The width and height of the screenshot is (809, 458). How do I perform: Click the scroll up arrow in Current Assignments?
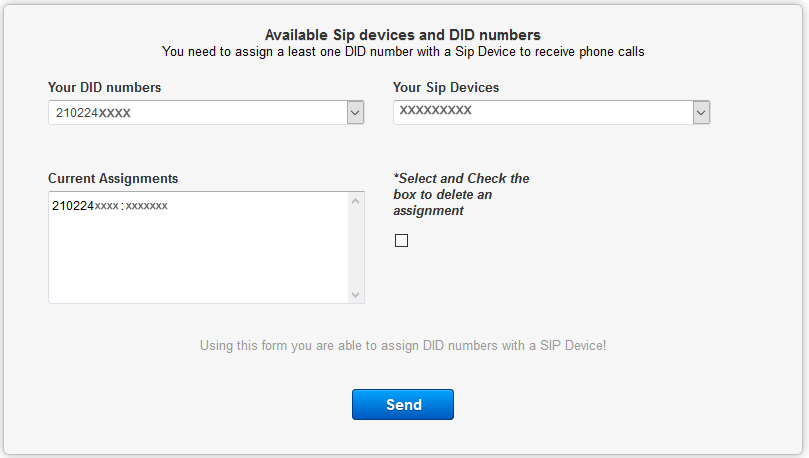point(356,202)
